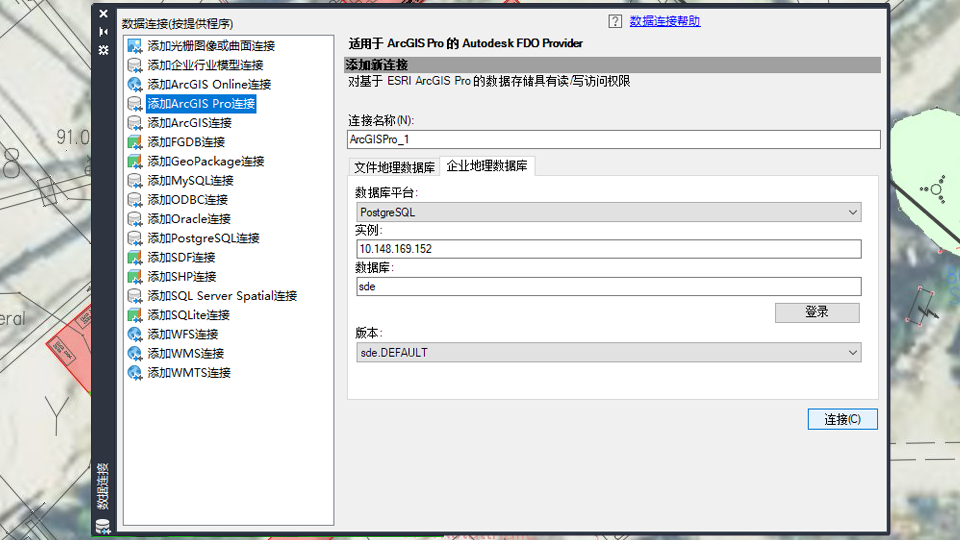960x540 pixels.
Task: Select 添加SQLite连接 provider
Action: coord(189,315)
